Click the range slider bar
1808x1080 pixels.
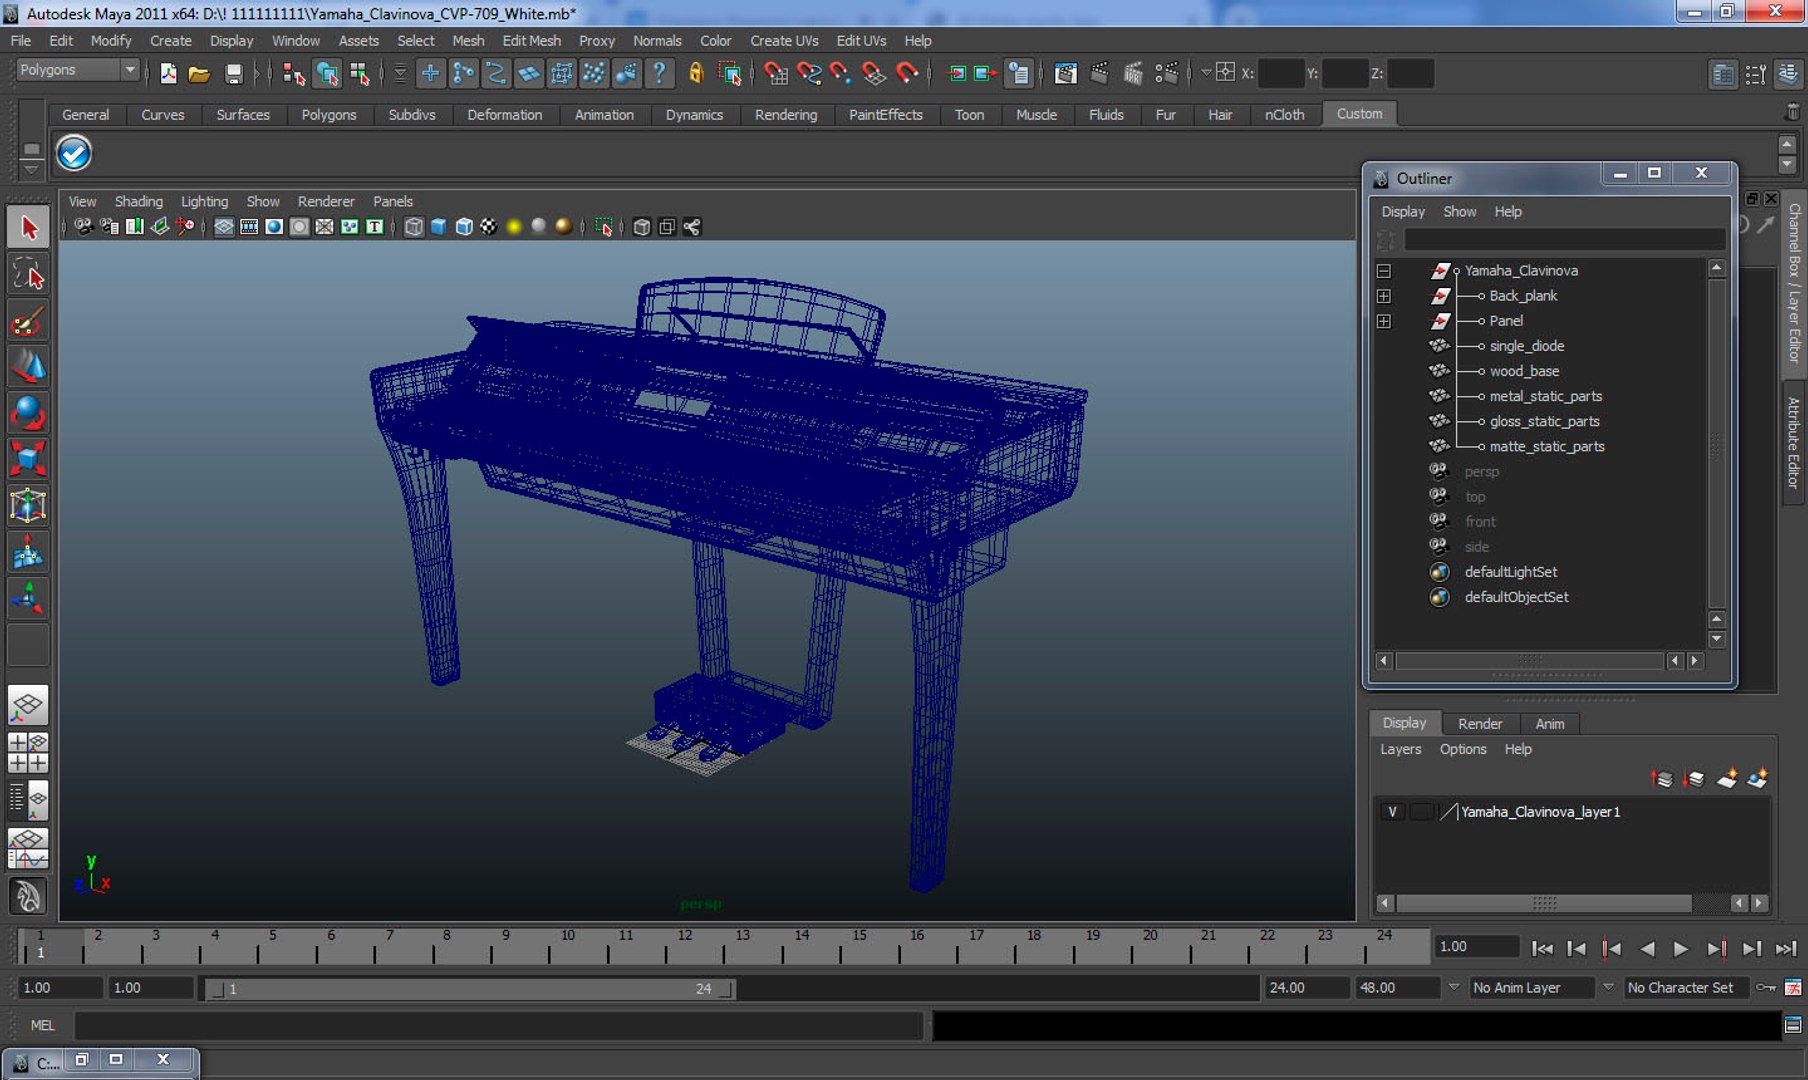(470, 989)
